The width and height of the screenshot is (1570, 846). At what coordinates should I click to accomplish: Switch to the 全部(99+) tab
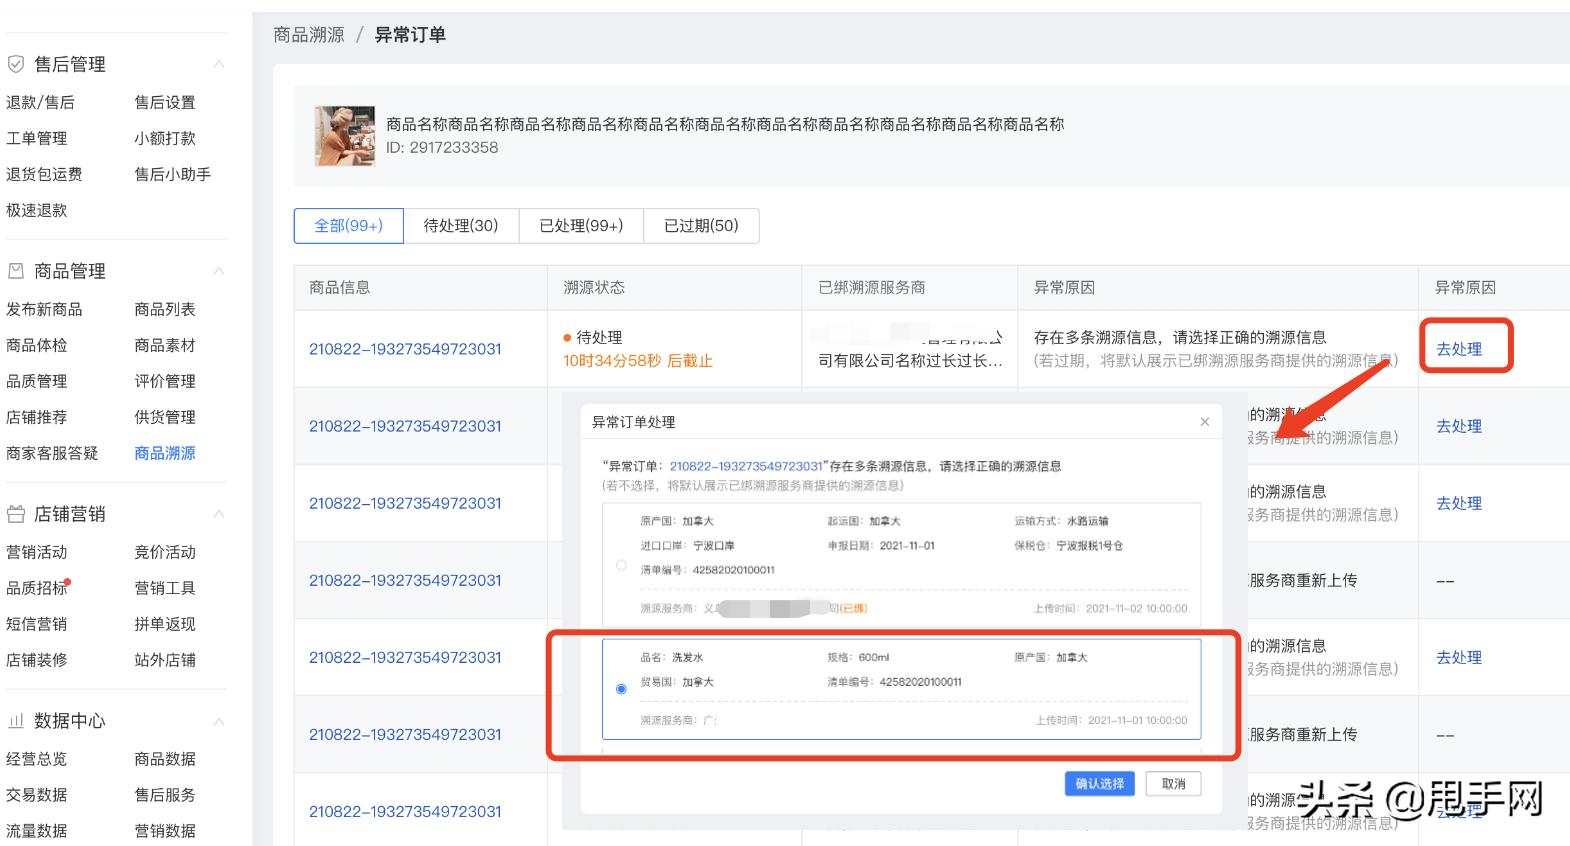(x=348, y=226)
